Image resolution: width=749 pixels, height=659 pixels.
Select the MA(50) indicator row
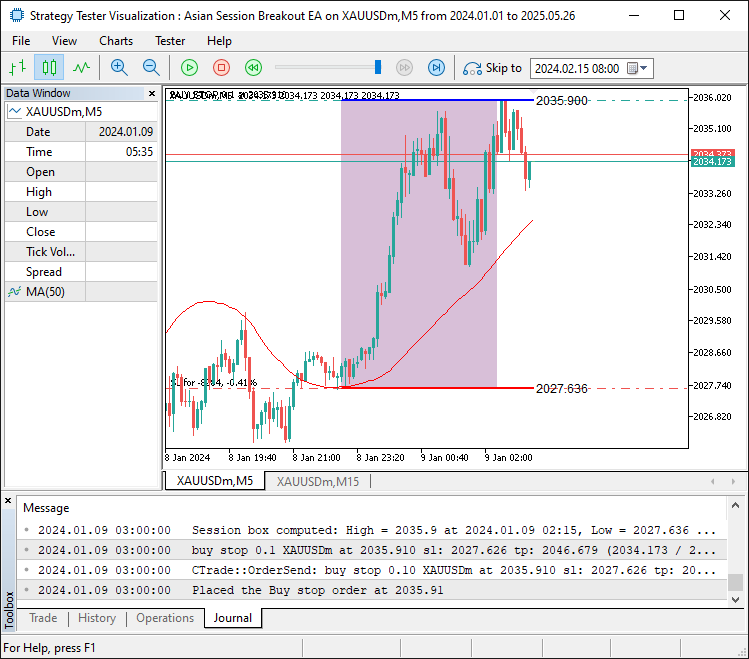tap(44, 292)
